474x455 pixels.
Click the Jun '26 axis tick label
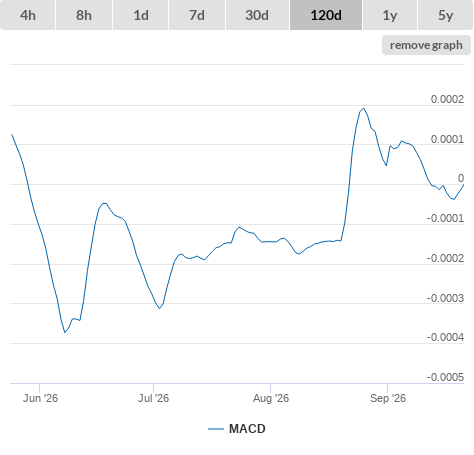coord(40,398)
